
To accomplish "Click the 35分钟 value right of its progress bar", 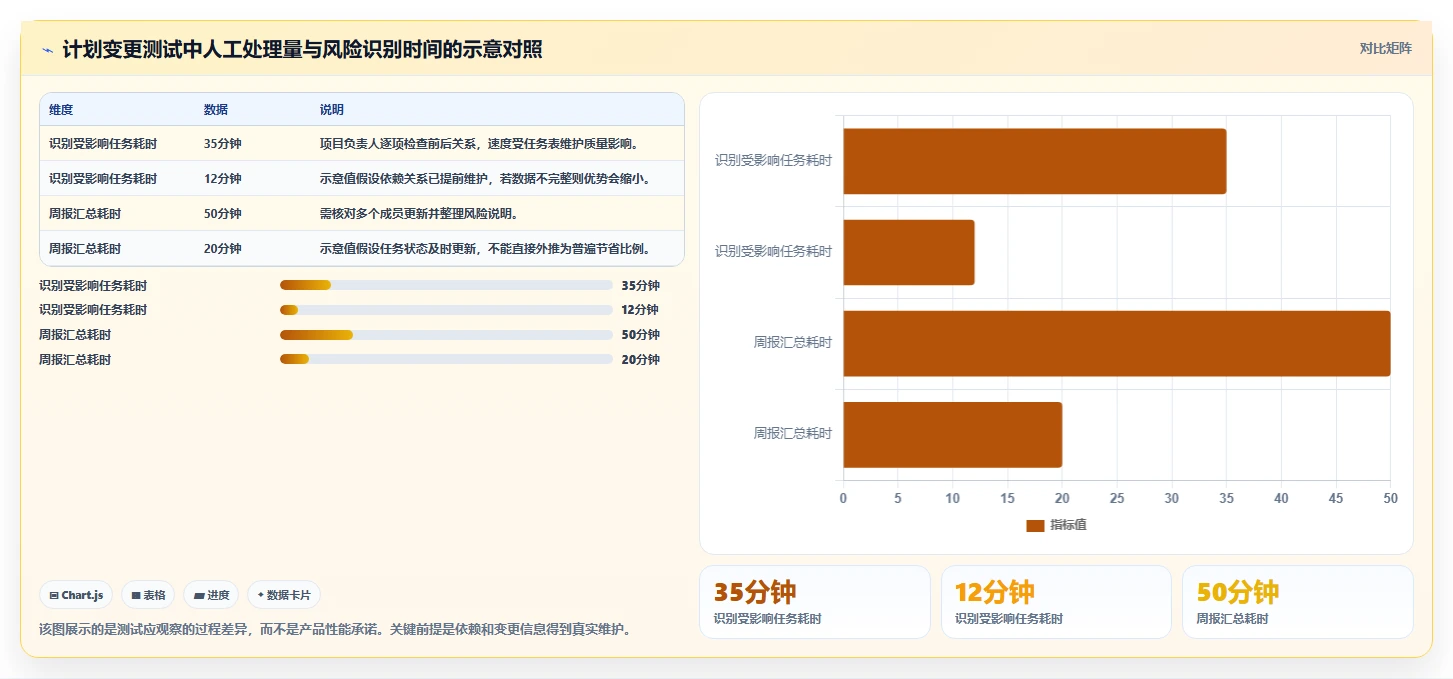I will click(x=640, y=286).
